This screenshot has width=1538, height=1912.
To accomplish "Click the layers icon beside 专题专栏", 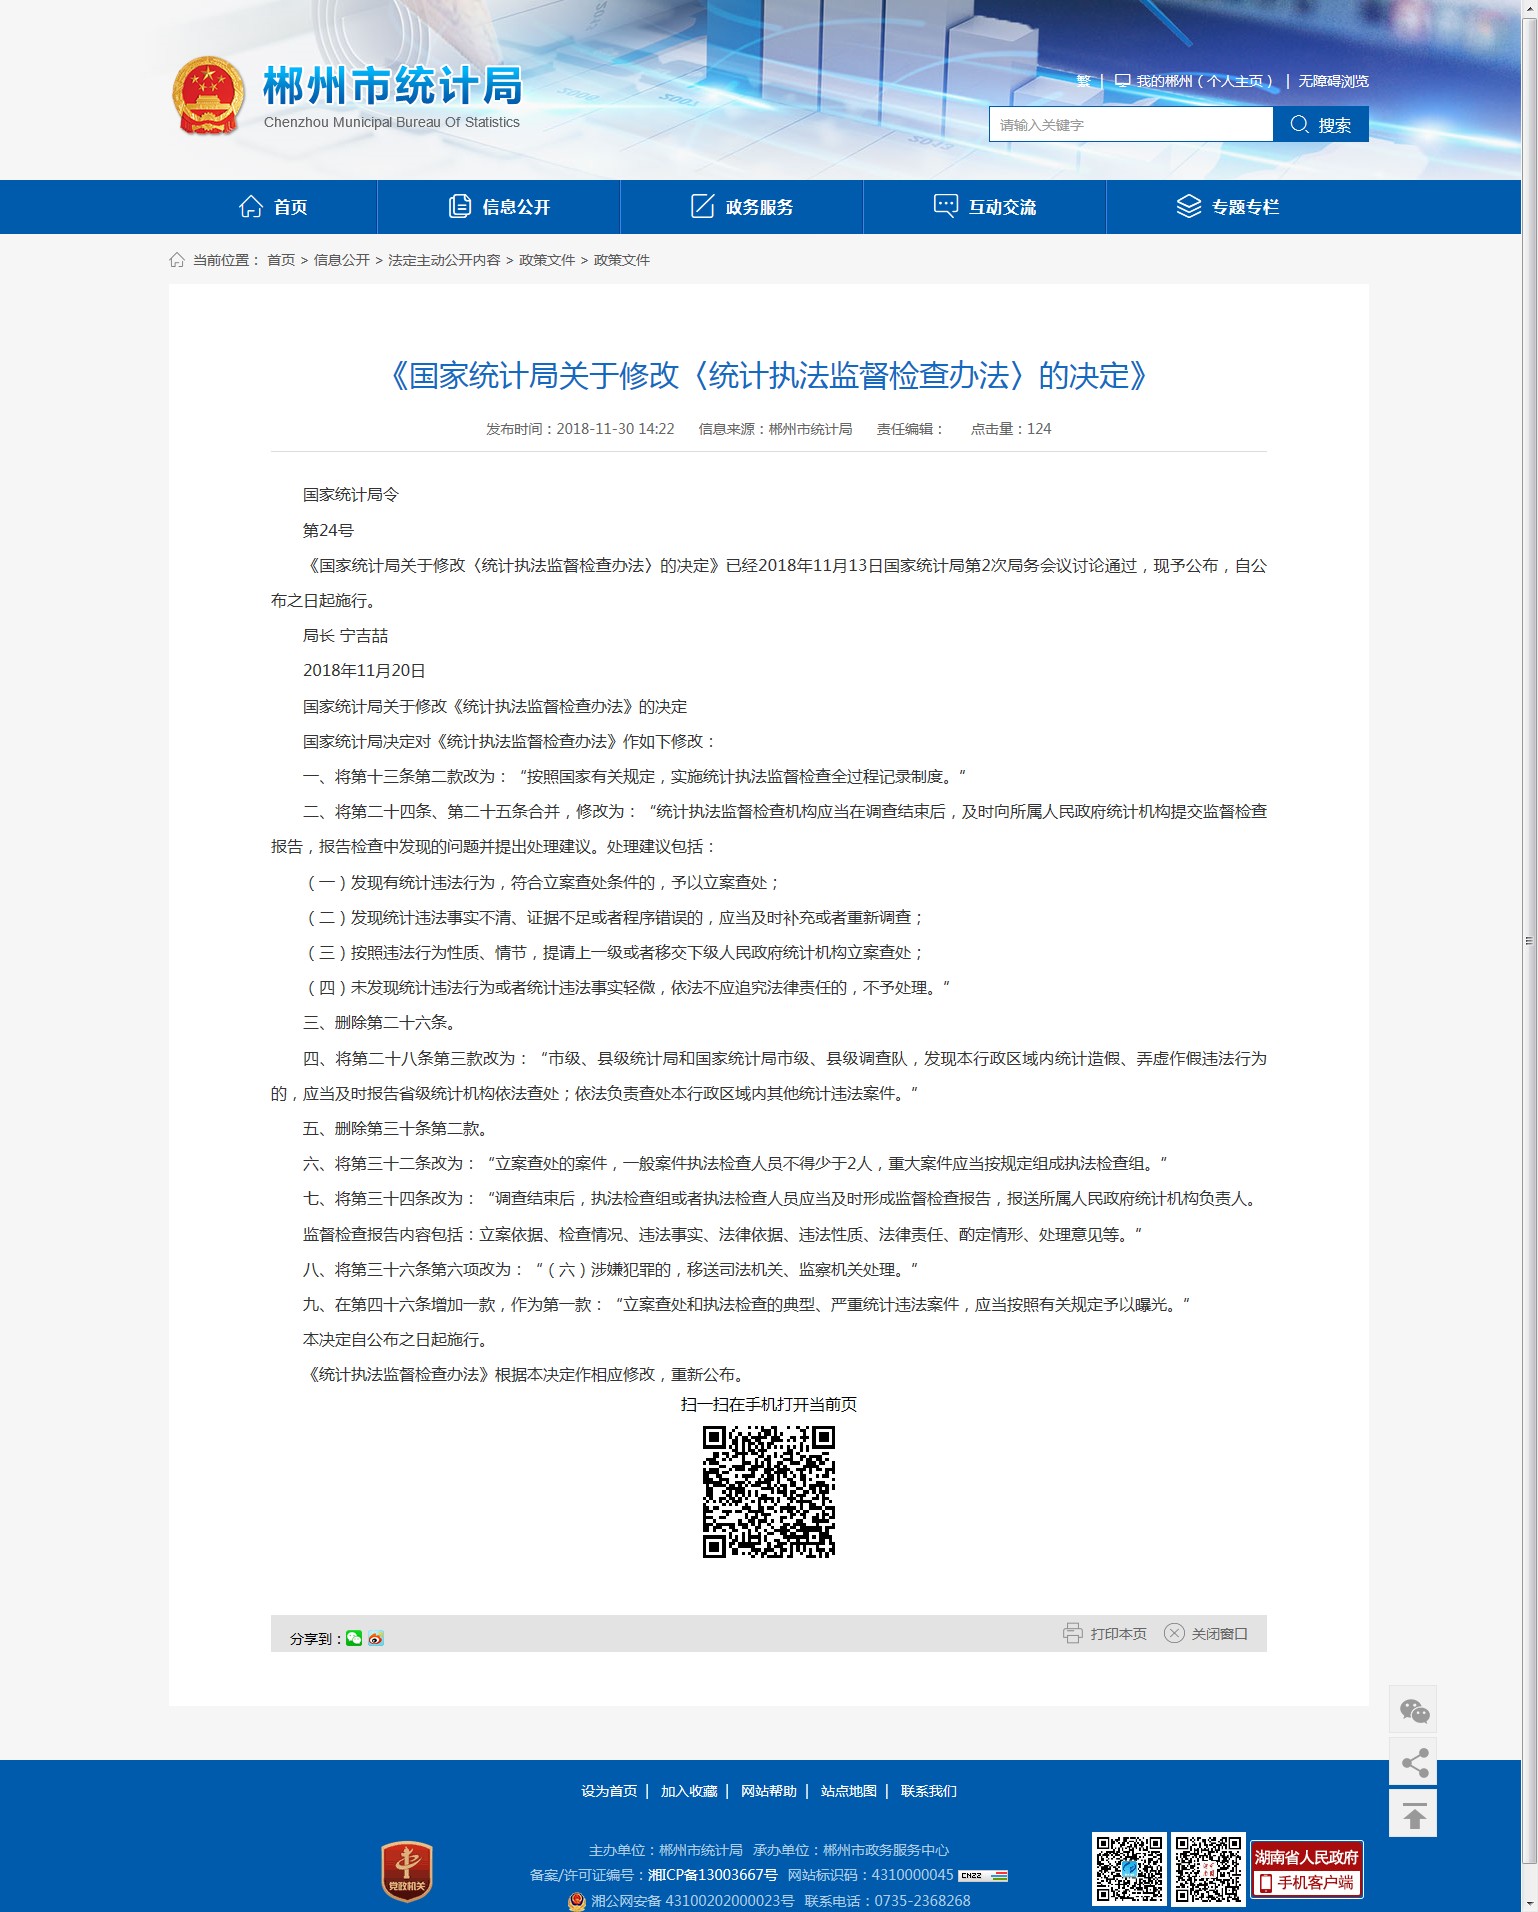I will point(1188,206).
